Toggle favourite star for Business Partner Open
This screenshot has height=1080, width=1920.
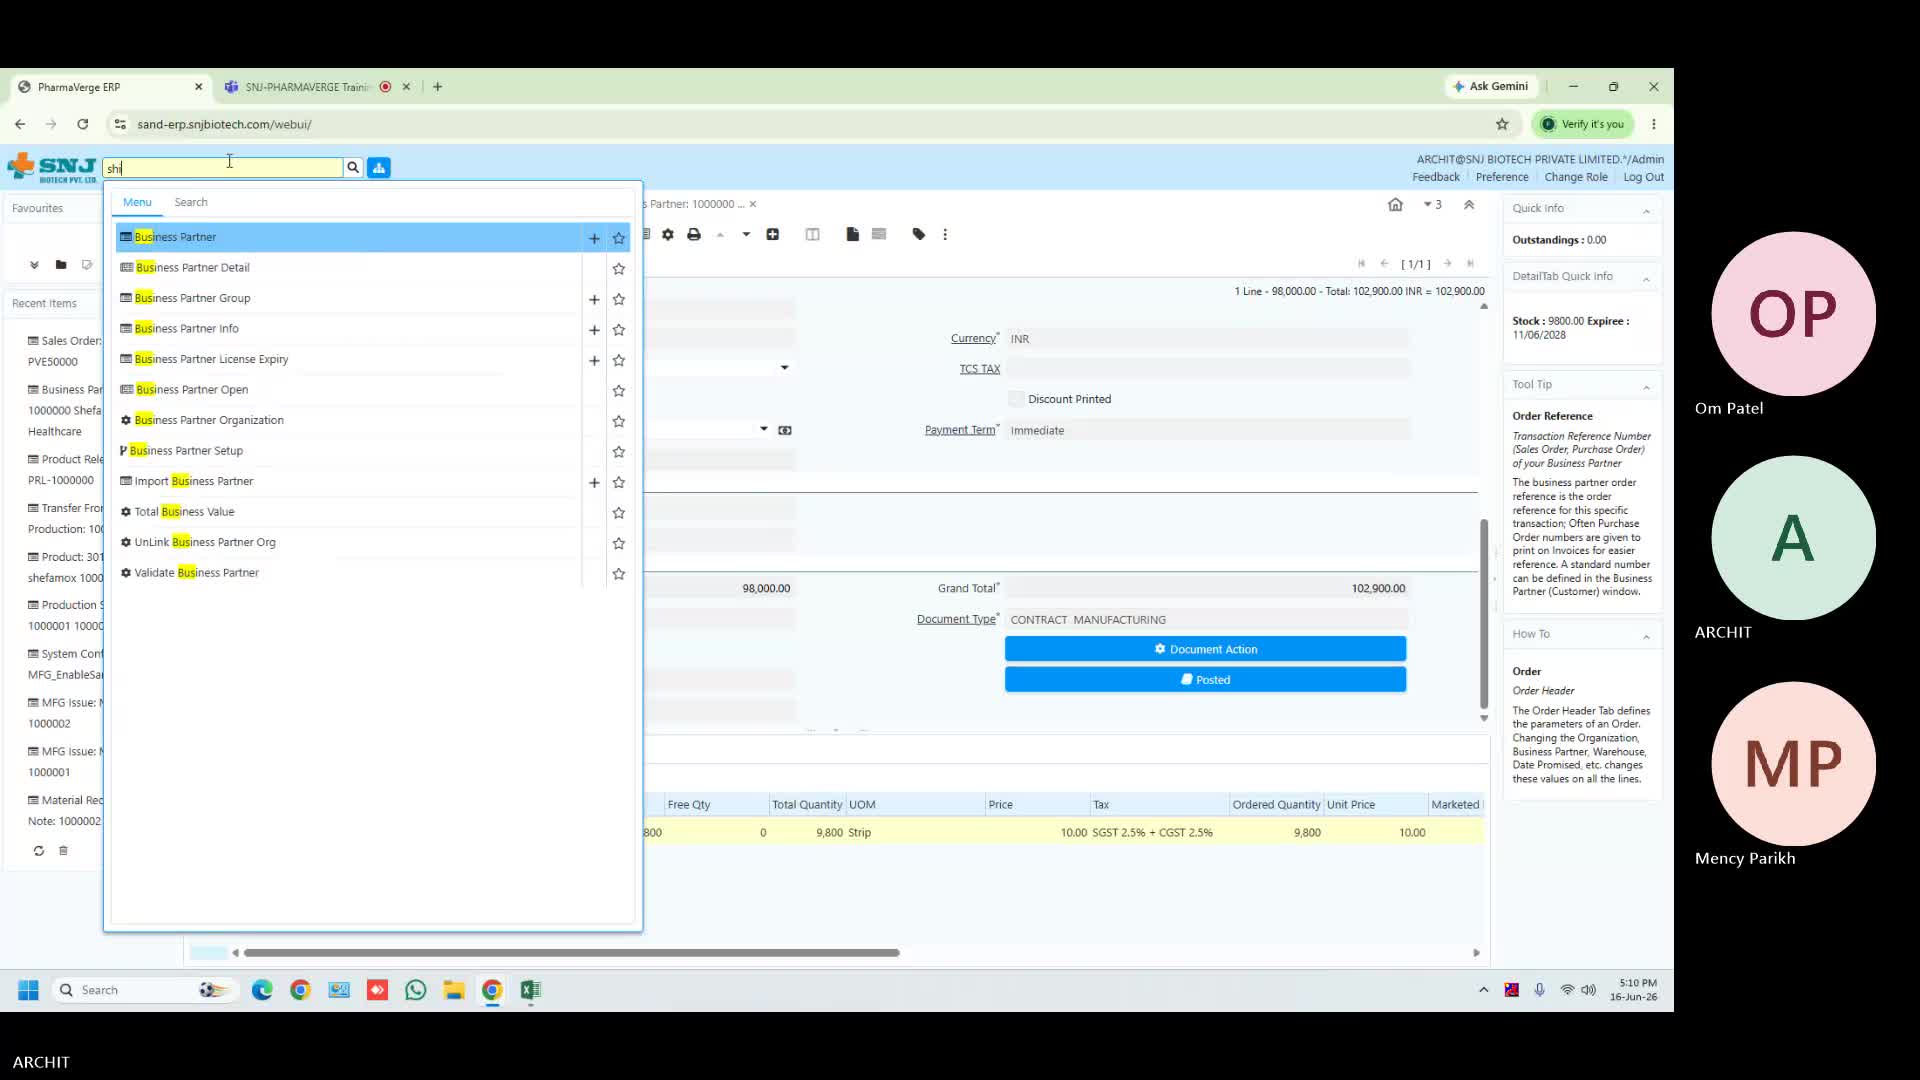[619, 391]
